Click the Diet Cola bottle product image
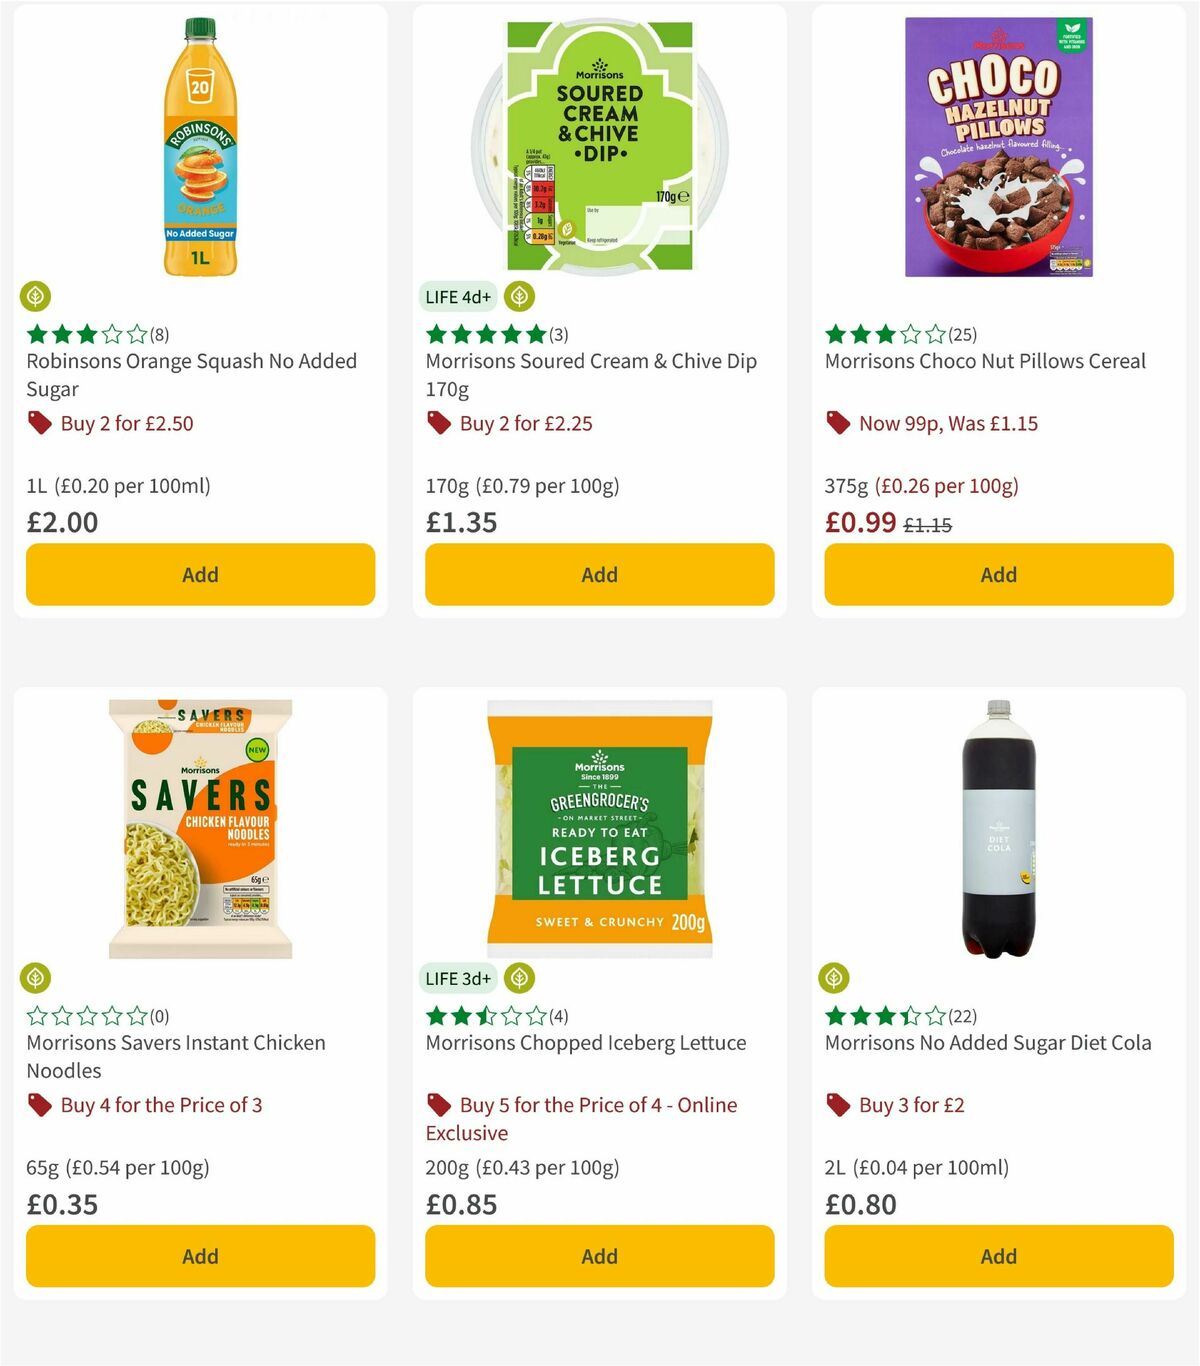The image size is (1200, 1366). [997, 830]
